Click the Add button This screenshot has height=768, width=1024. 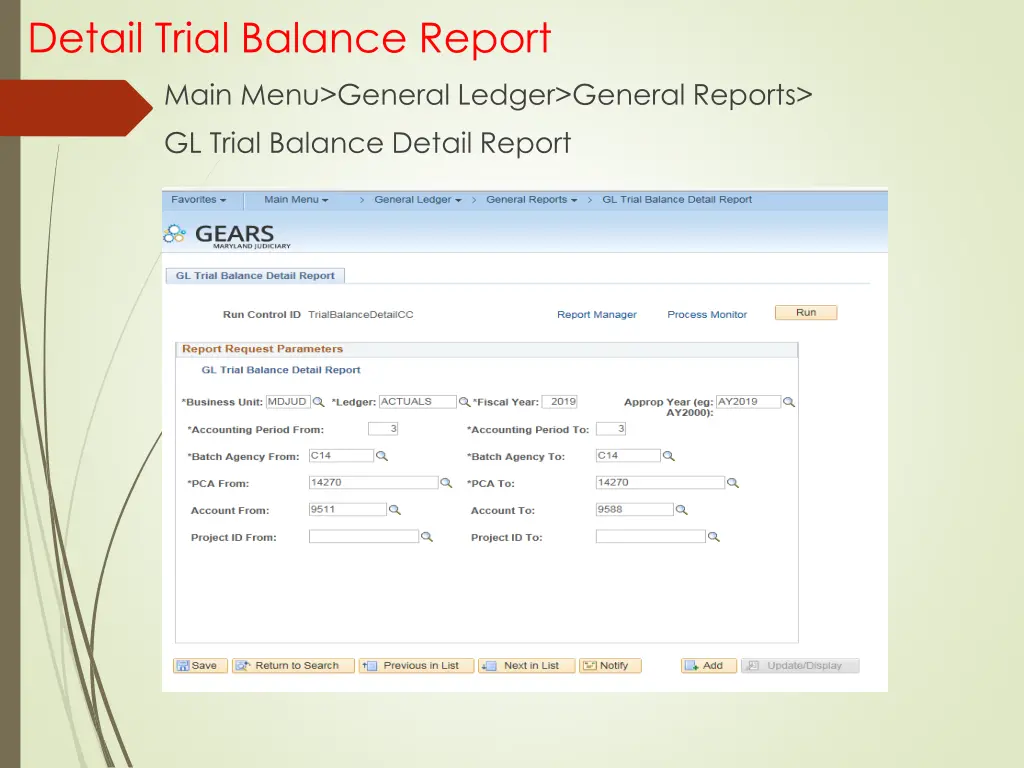point(709,665)
